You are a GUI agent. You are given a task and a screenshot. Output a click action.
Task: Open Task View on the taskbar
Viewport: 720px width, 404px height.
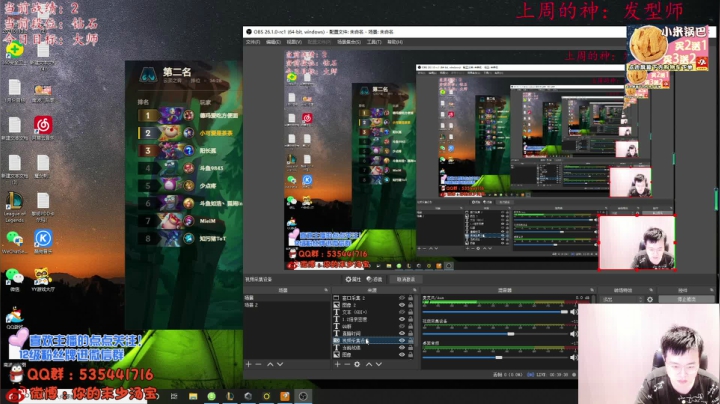[174, 396]
